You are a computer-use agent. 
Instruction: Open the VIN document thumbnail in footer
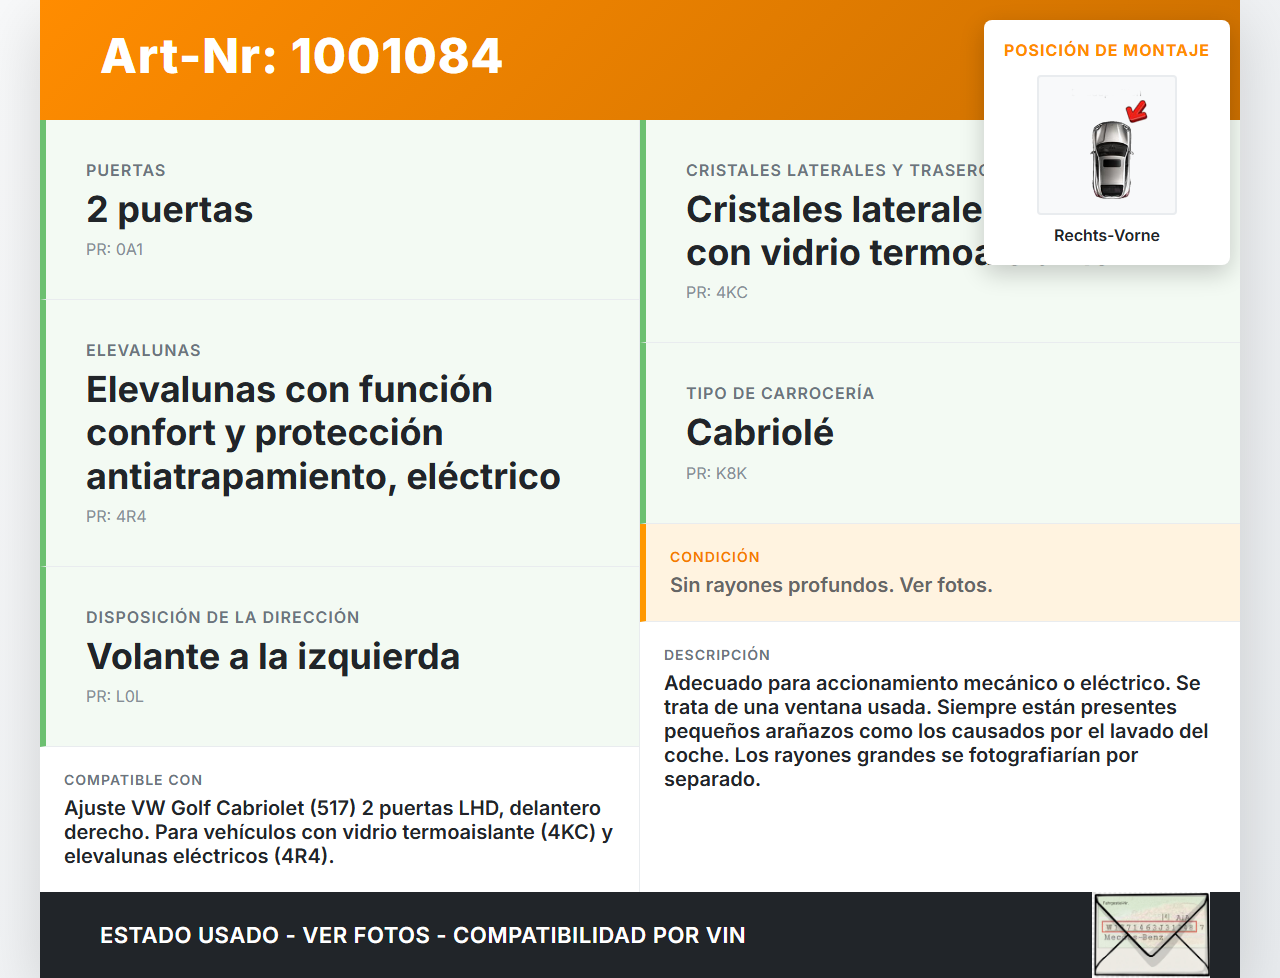pyautogui.click(x=1151, y=935)
